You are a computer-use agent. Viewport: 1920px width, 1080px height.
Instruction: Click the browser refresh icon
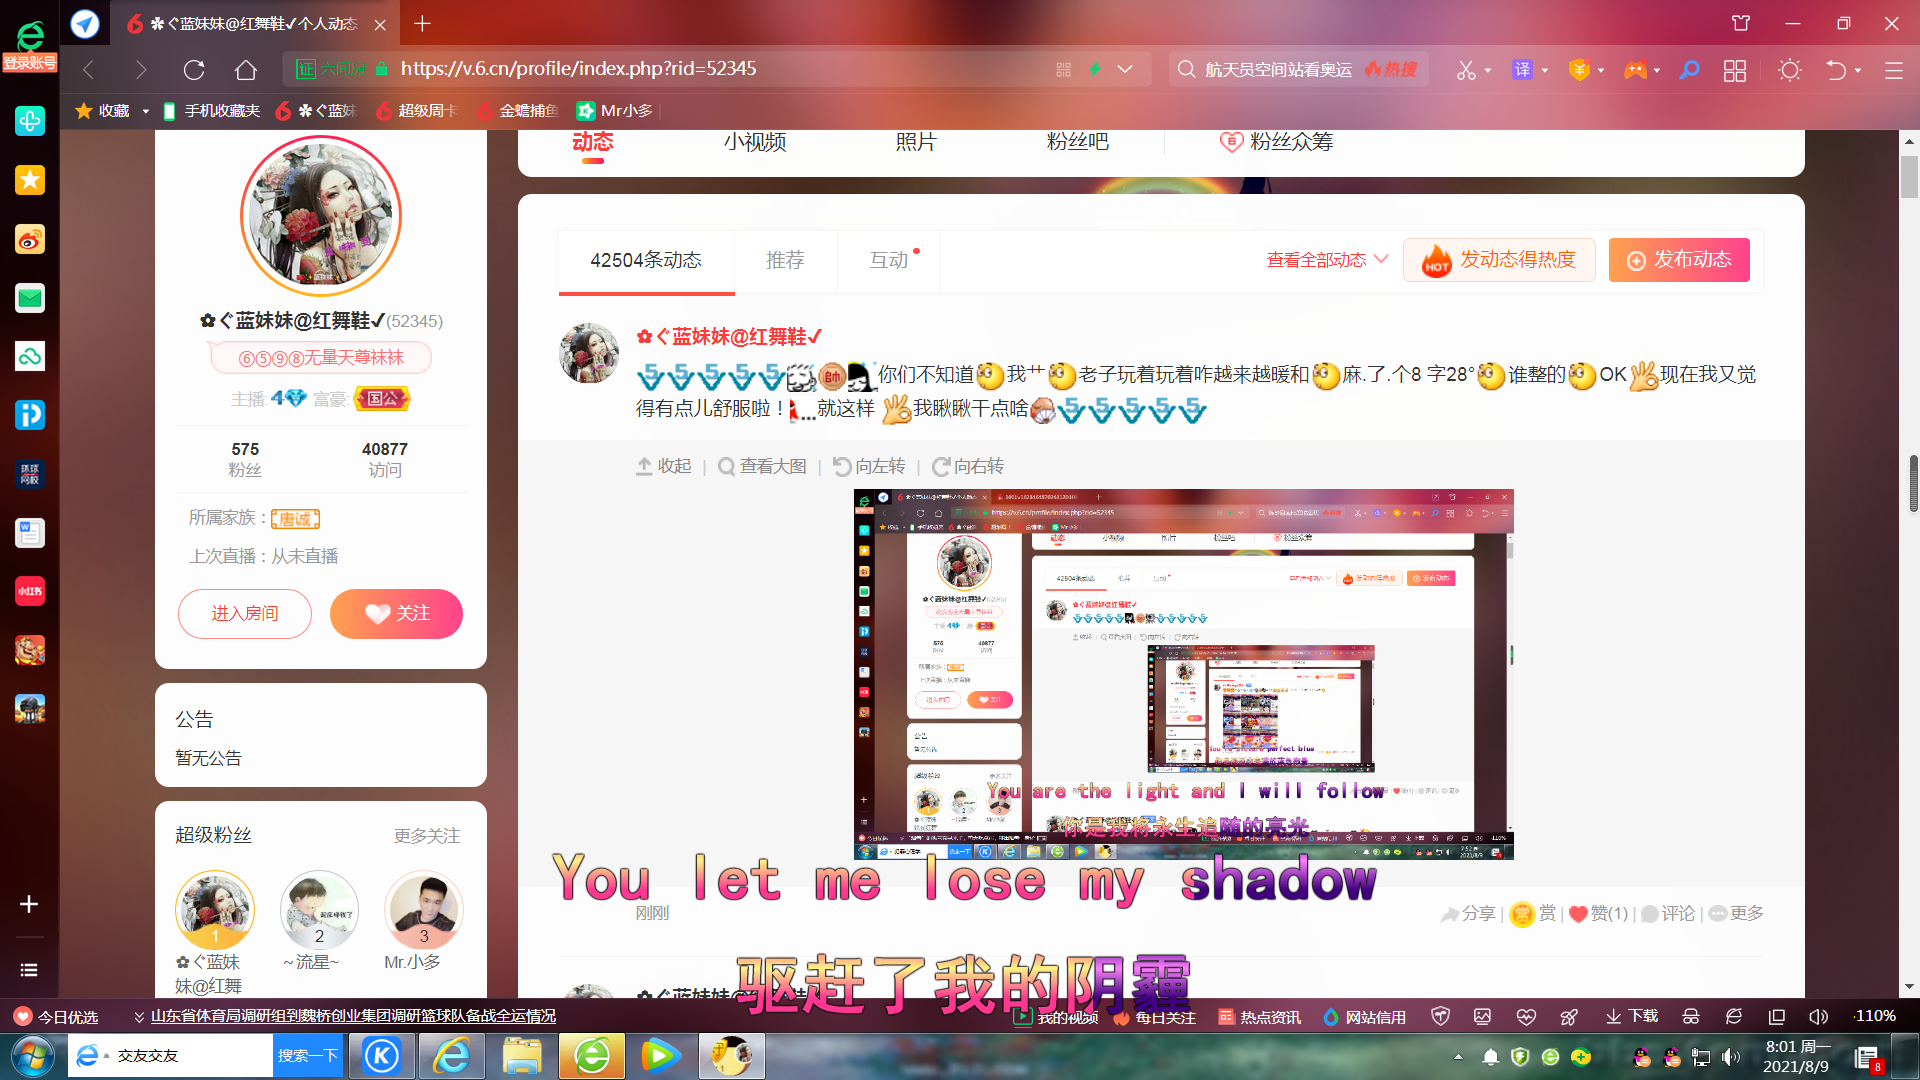click(x=194, y=70)
